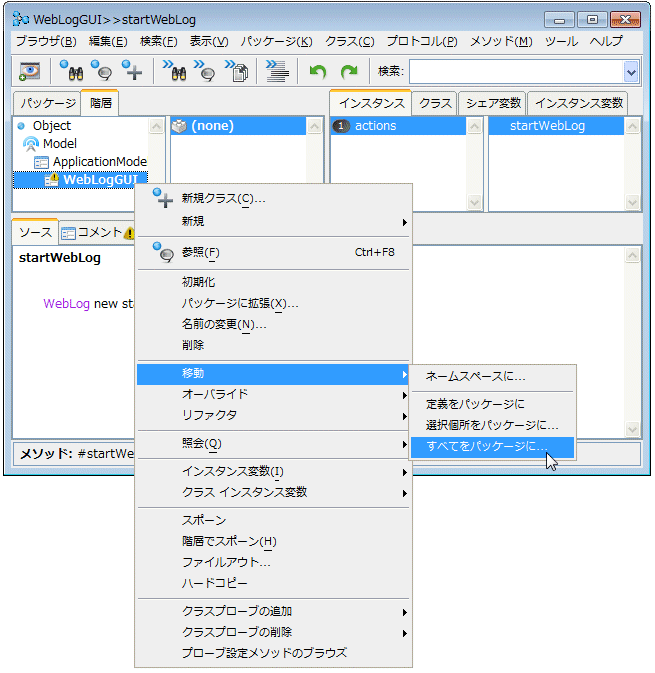Switch to the パッケージ tab
655x673 pixels.
click(47, 103)
